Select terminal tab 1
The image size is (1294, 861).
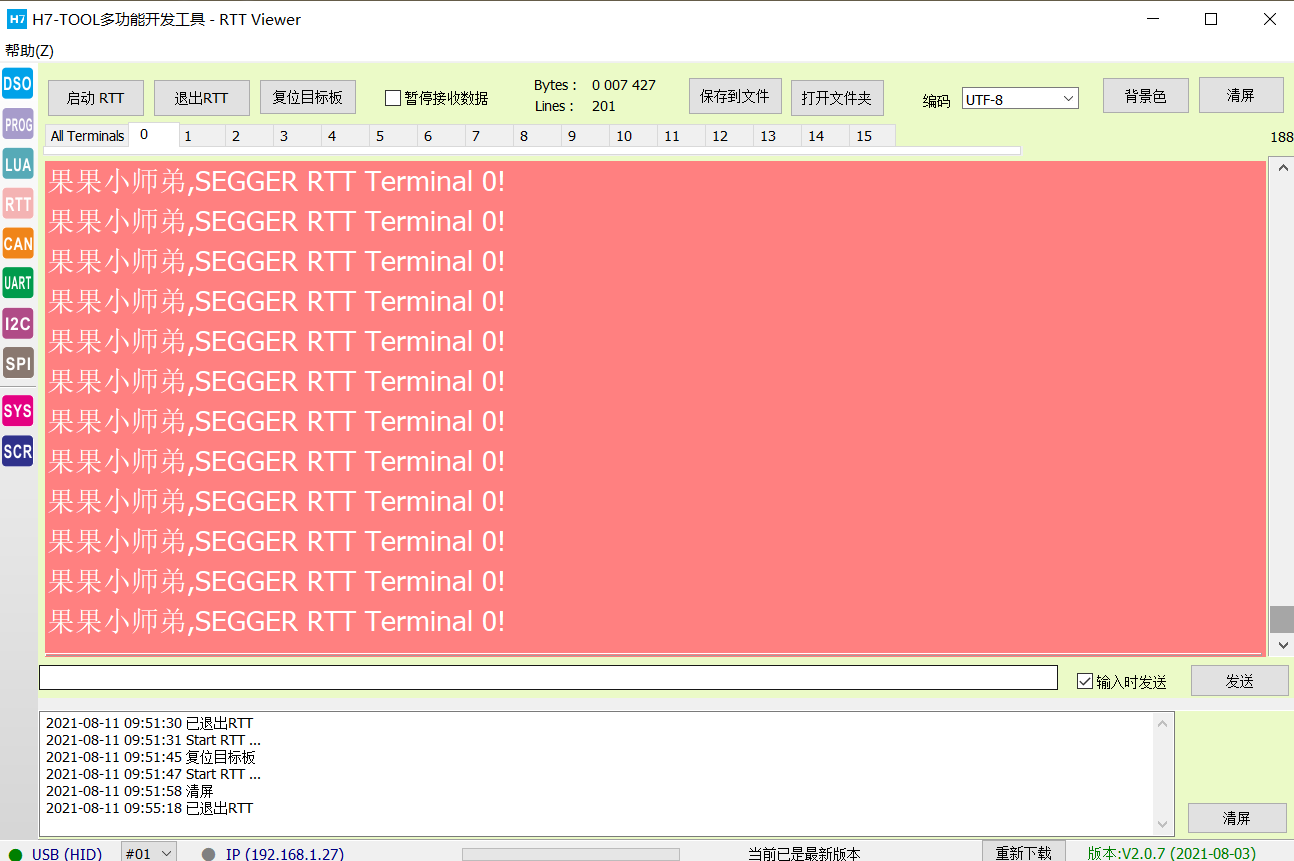tap(202, 136)
